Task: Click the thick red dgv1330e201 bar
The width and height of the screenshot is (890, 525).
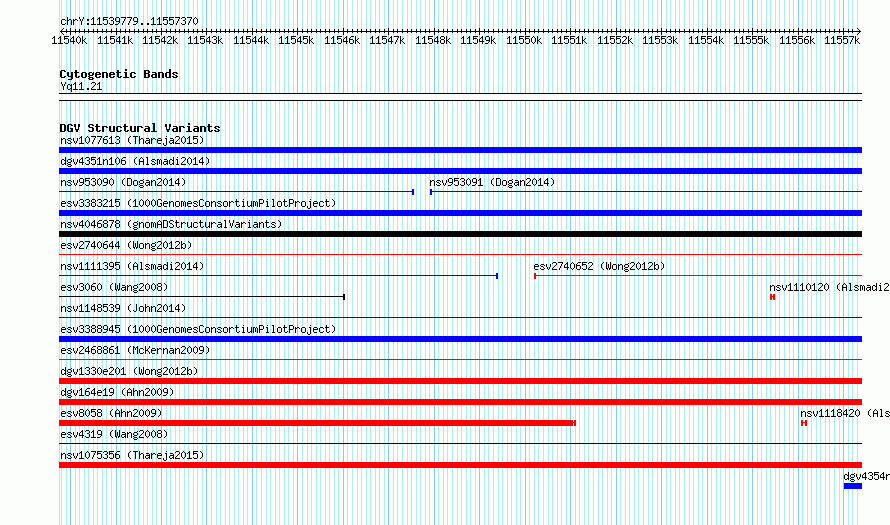Action: coord(460,381)
